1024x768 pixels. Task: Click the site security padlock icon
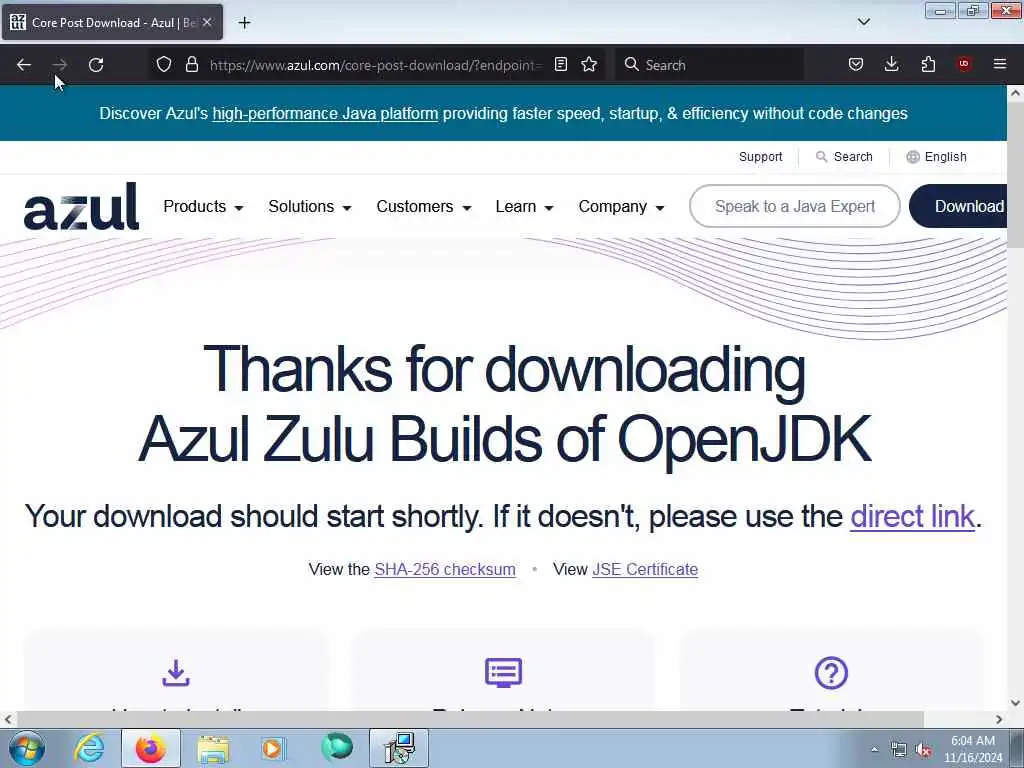(191, 65)
